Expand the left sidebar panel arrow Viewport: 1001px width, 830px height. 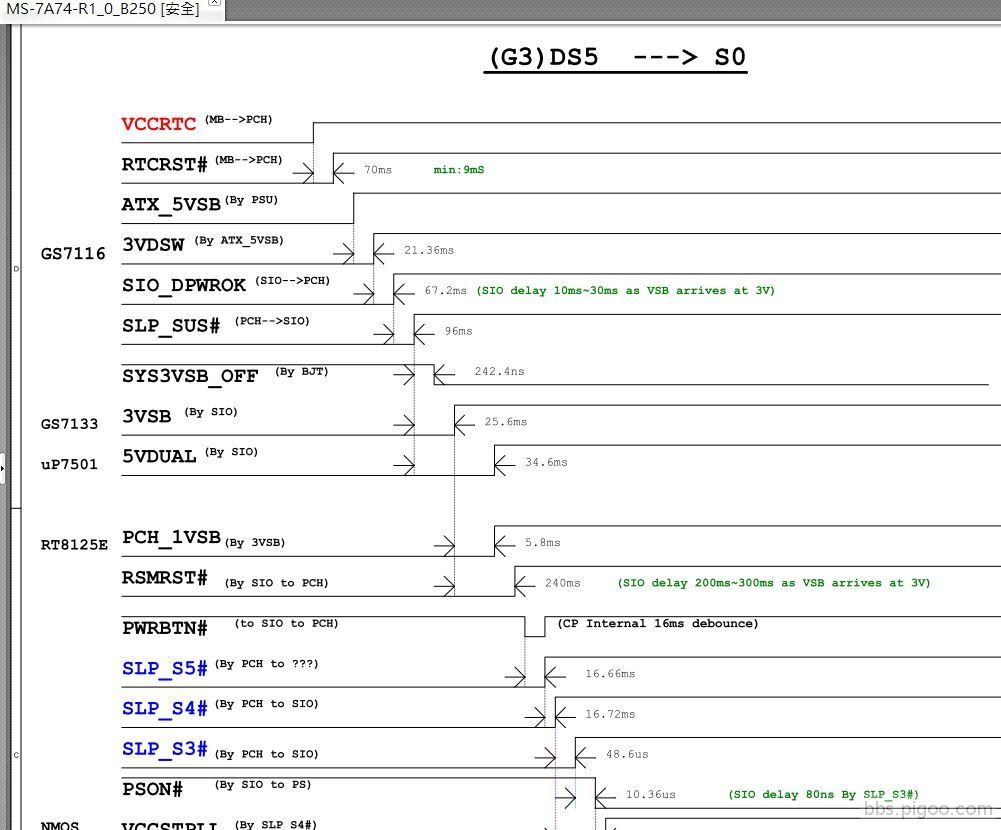(5, 467)
